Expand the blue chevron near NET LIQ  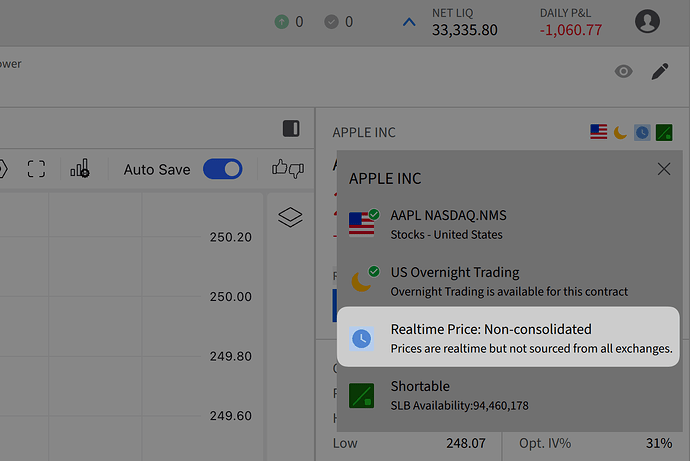point(409,22)
